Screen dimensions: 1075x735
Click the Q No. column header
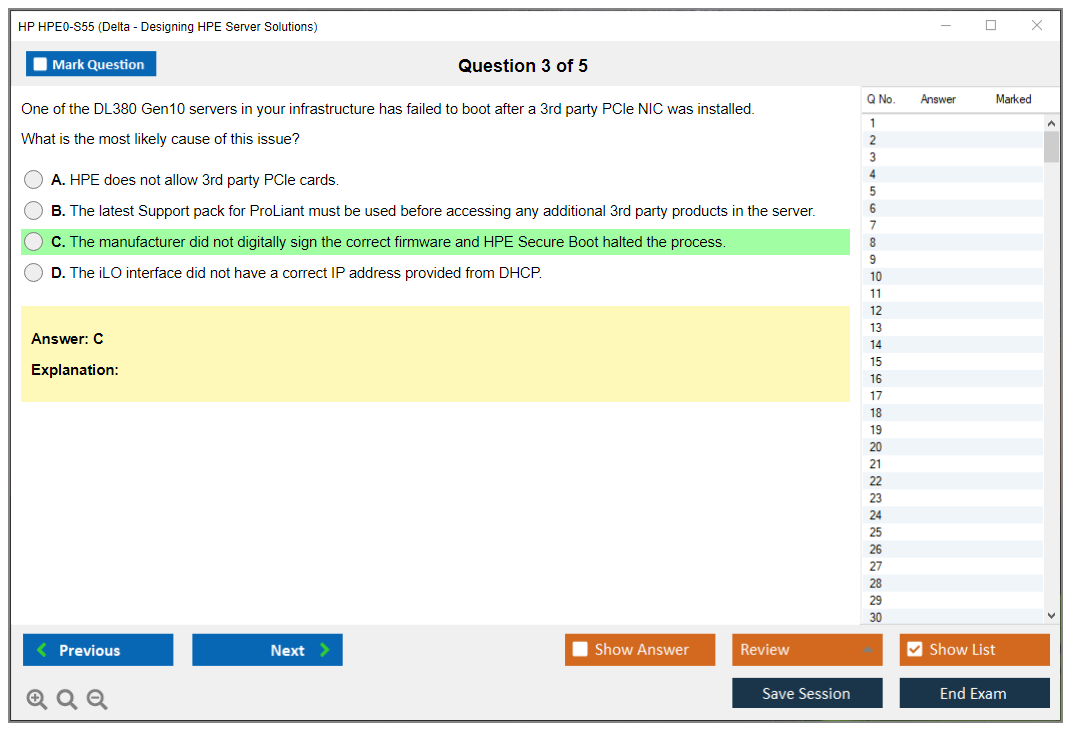881,99
